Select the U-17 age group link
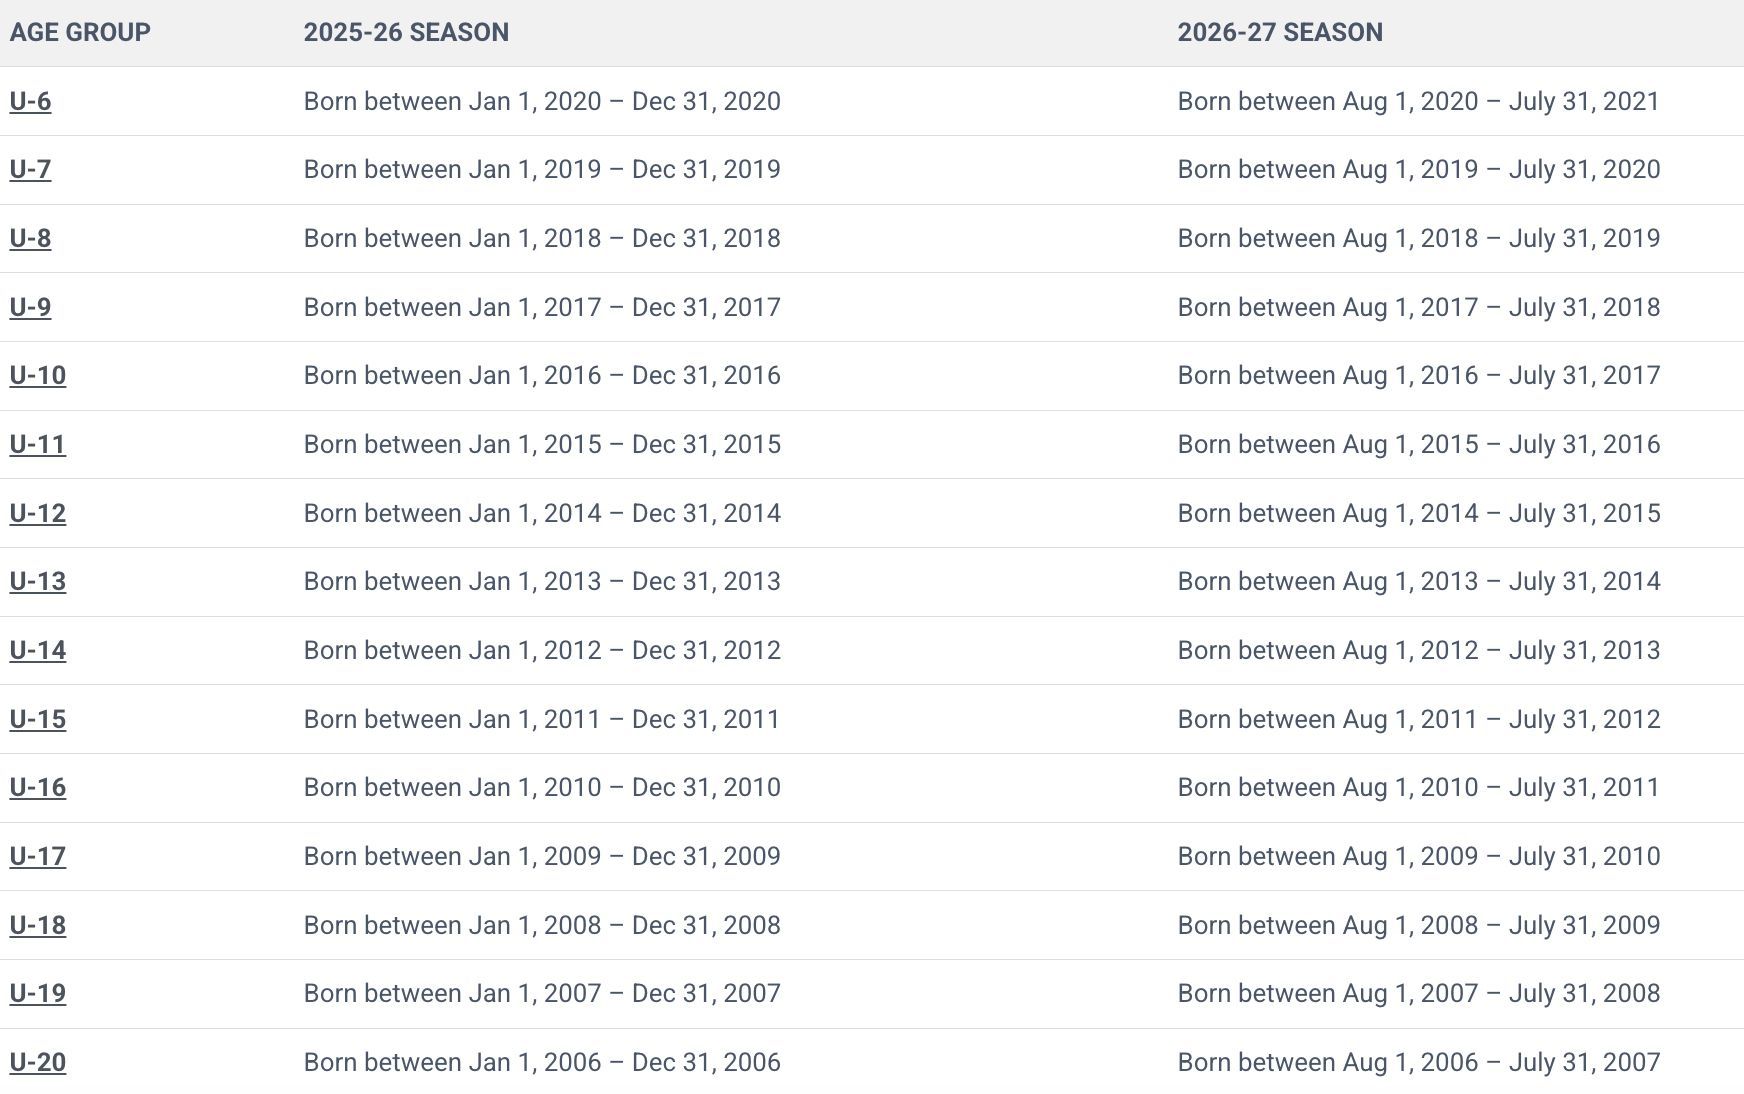 pos(38,856)
